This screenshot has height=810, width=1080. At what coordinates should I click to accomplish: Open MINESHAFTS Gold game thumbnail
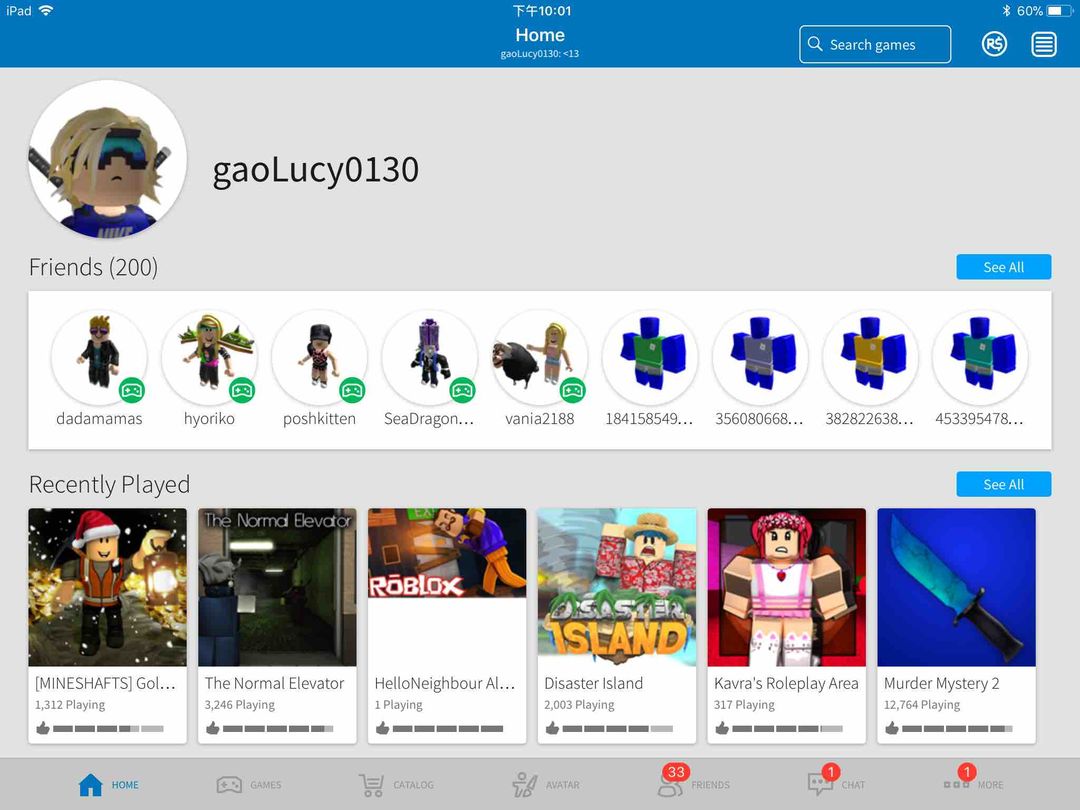coord(107,588)
